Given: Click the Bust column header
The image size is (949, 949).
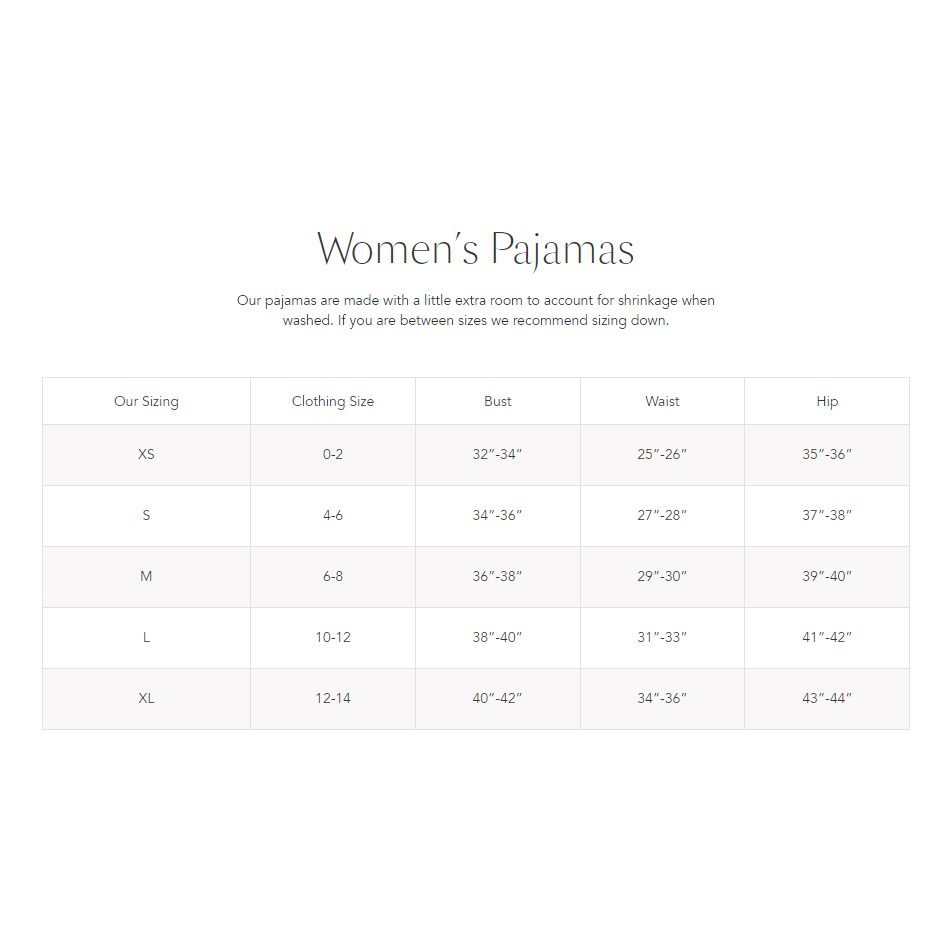Looking at the screenshot, I should pyautogui.click(x=497, y=401).
